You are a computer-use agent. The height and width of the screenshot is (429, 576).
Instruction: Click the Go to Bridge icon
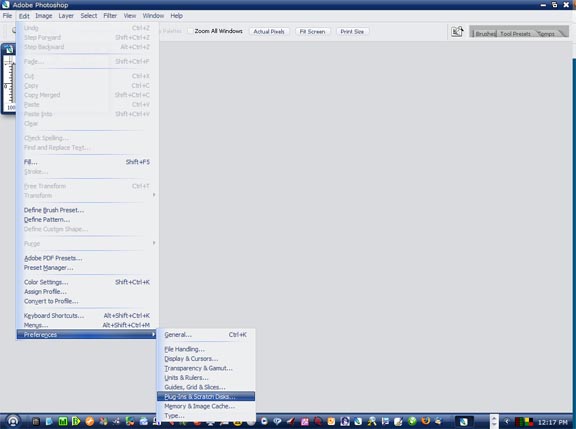pyautogui.click(x=457, y=32)
